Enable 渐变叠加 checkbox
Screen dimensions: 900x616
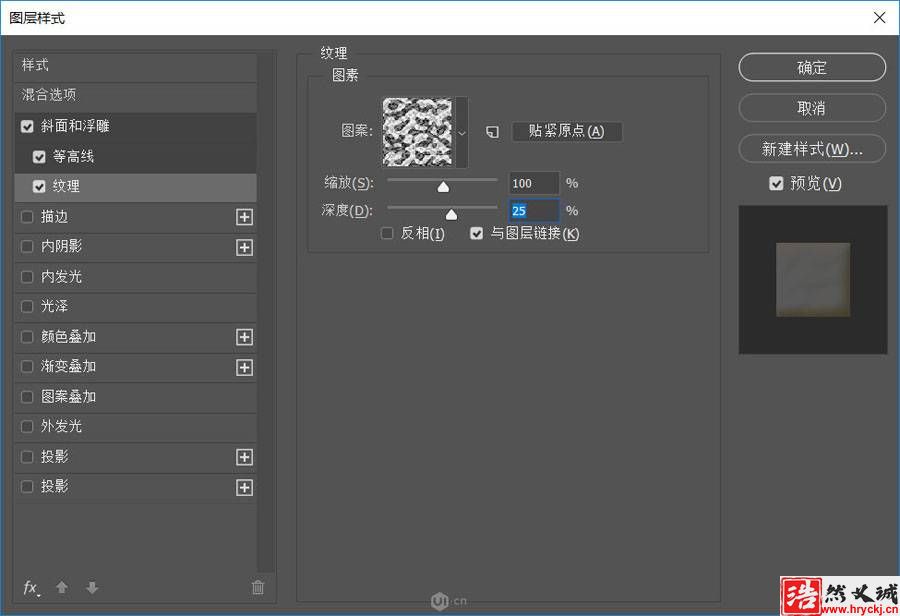point(27,367)
